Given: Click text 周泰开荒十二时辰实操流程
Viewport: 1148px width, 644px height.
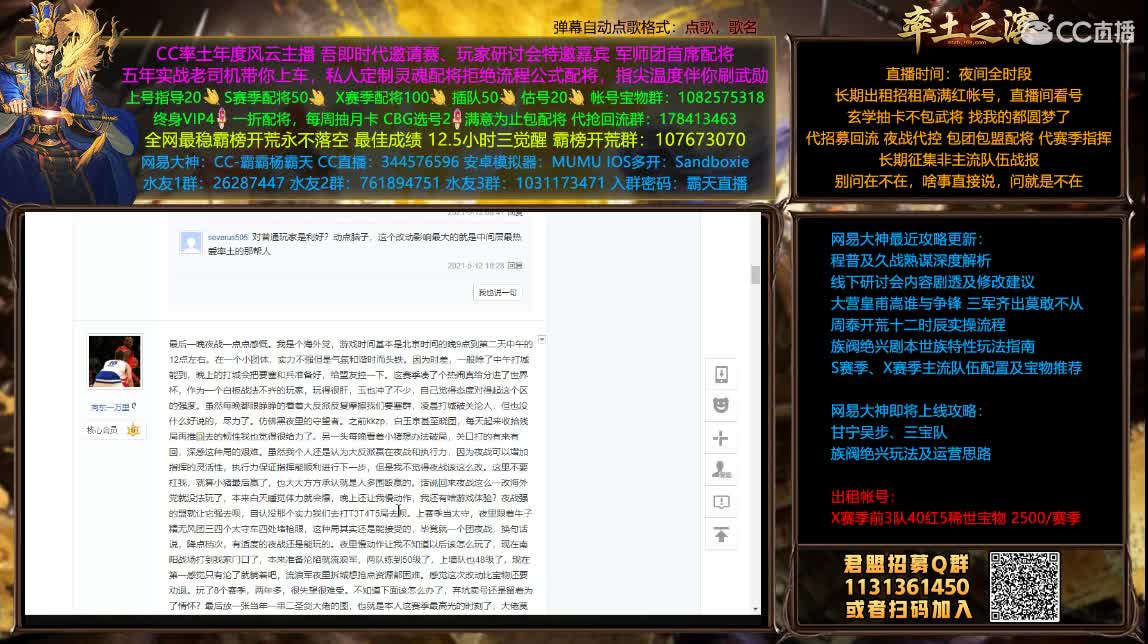Looking at the screenshot, I should 917,324.
